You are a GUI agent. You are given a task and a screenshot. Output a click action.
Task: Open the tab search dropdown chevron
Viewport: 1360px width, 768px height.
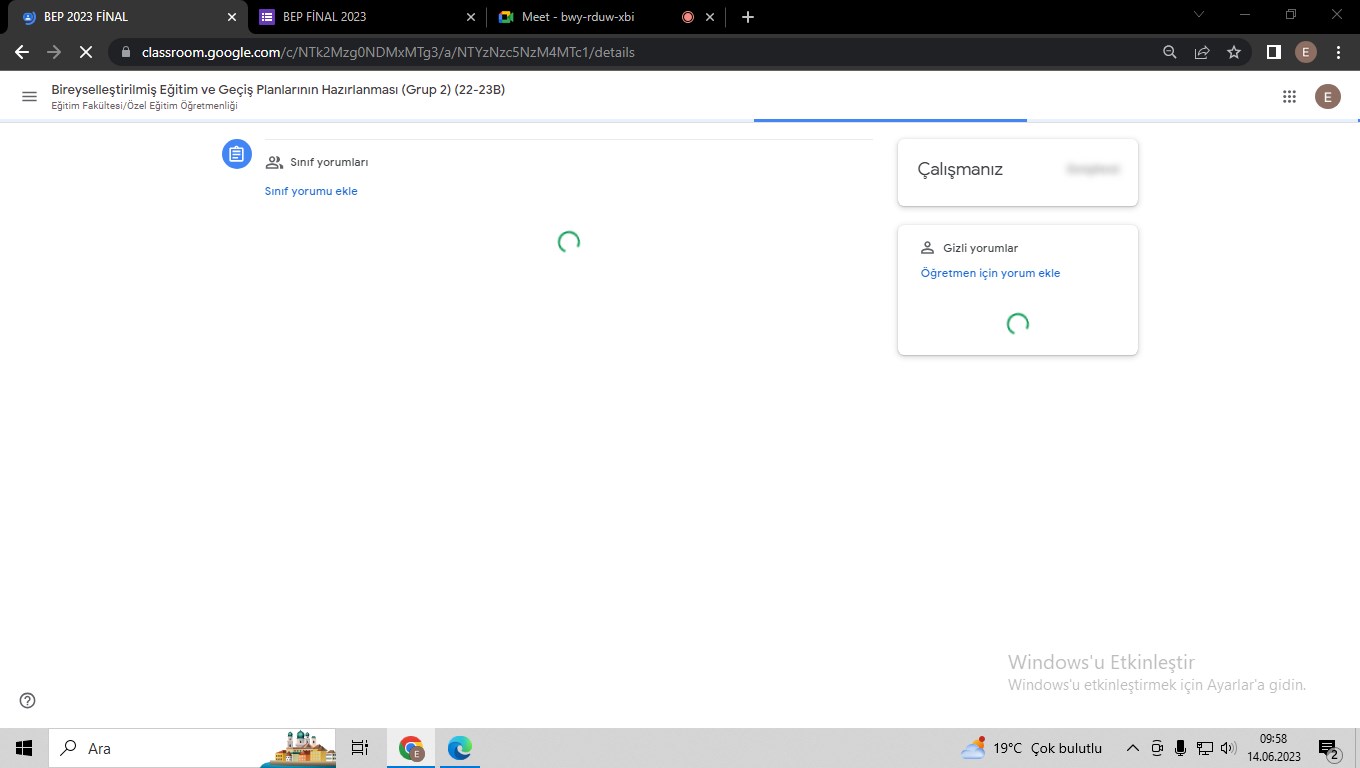(x=1200, y=15)
